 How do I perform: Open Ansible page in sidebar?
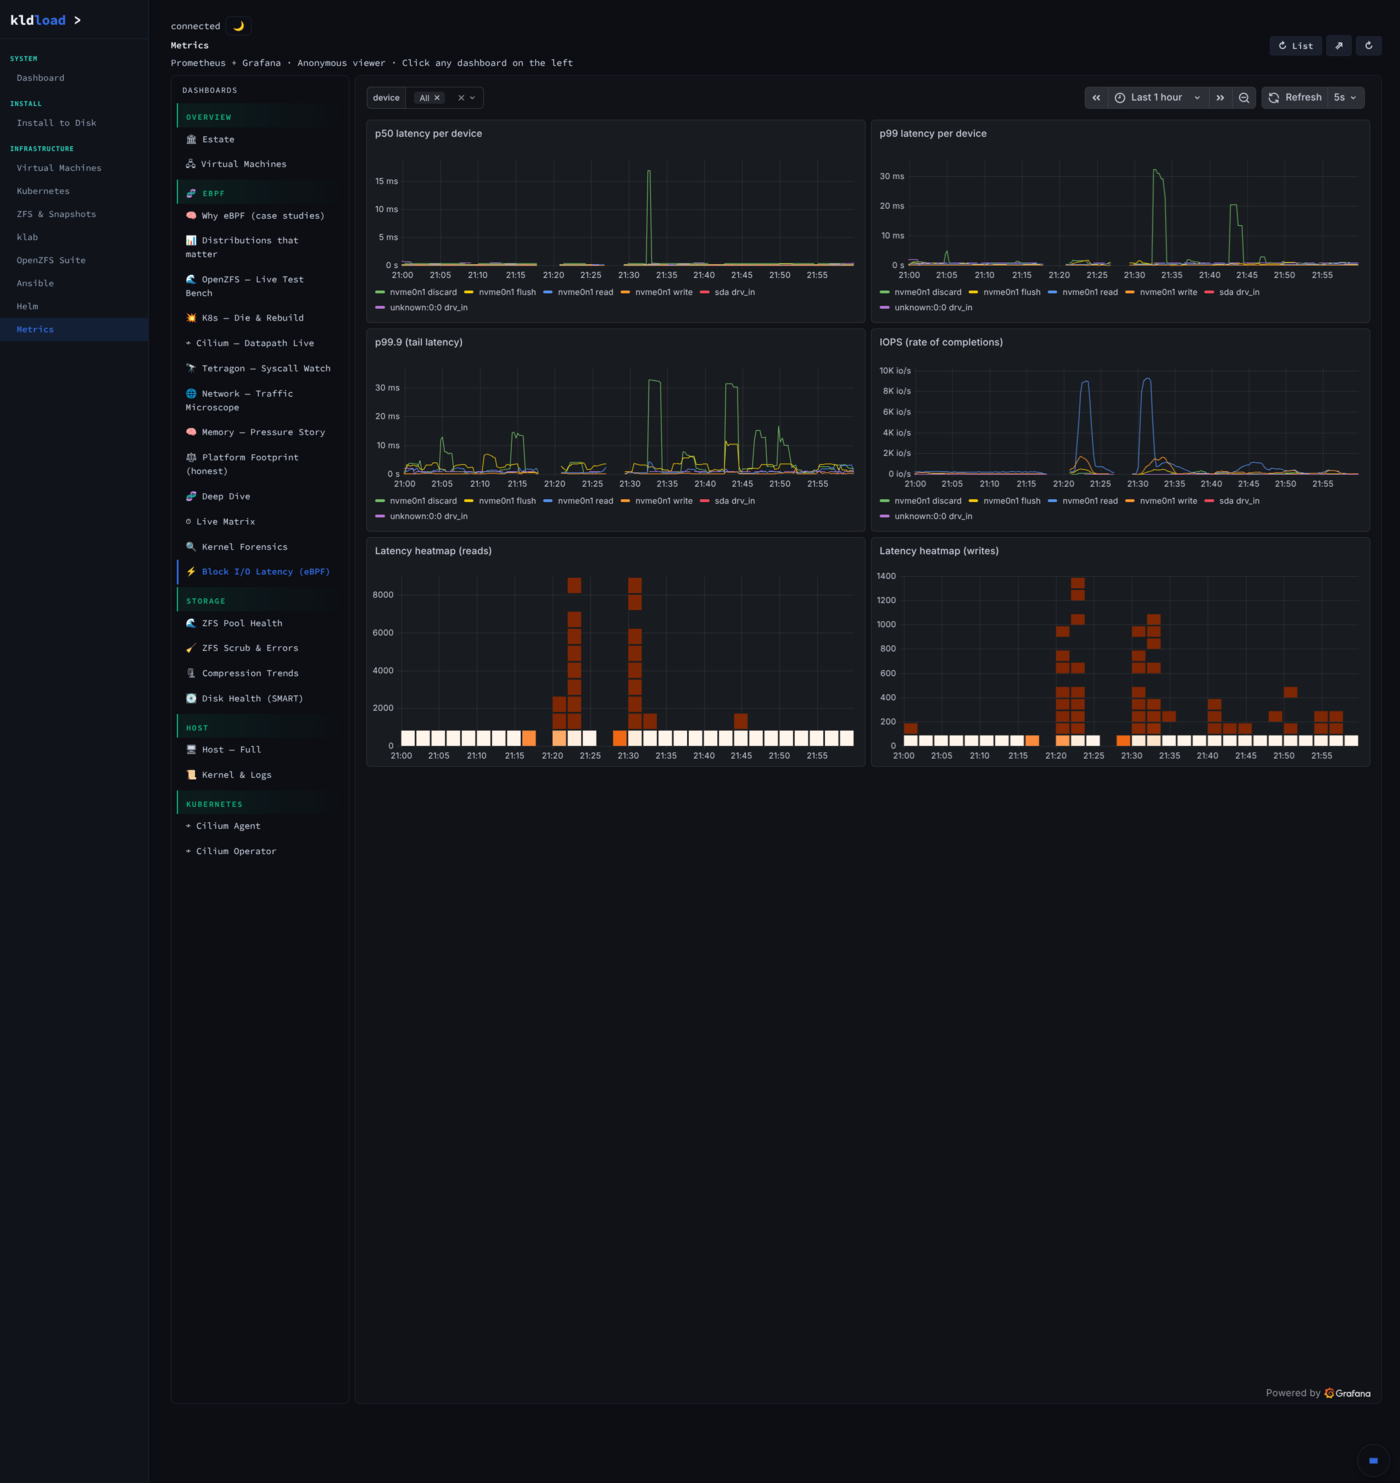74,283
